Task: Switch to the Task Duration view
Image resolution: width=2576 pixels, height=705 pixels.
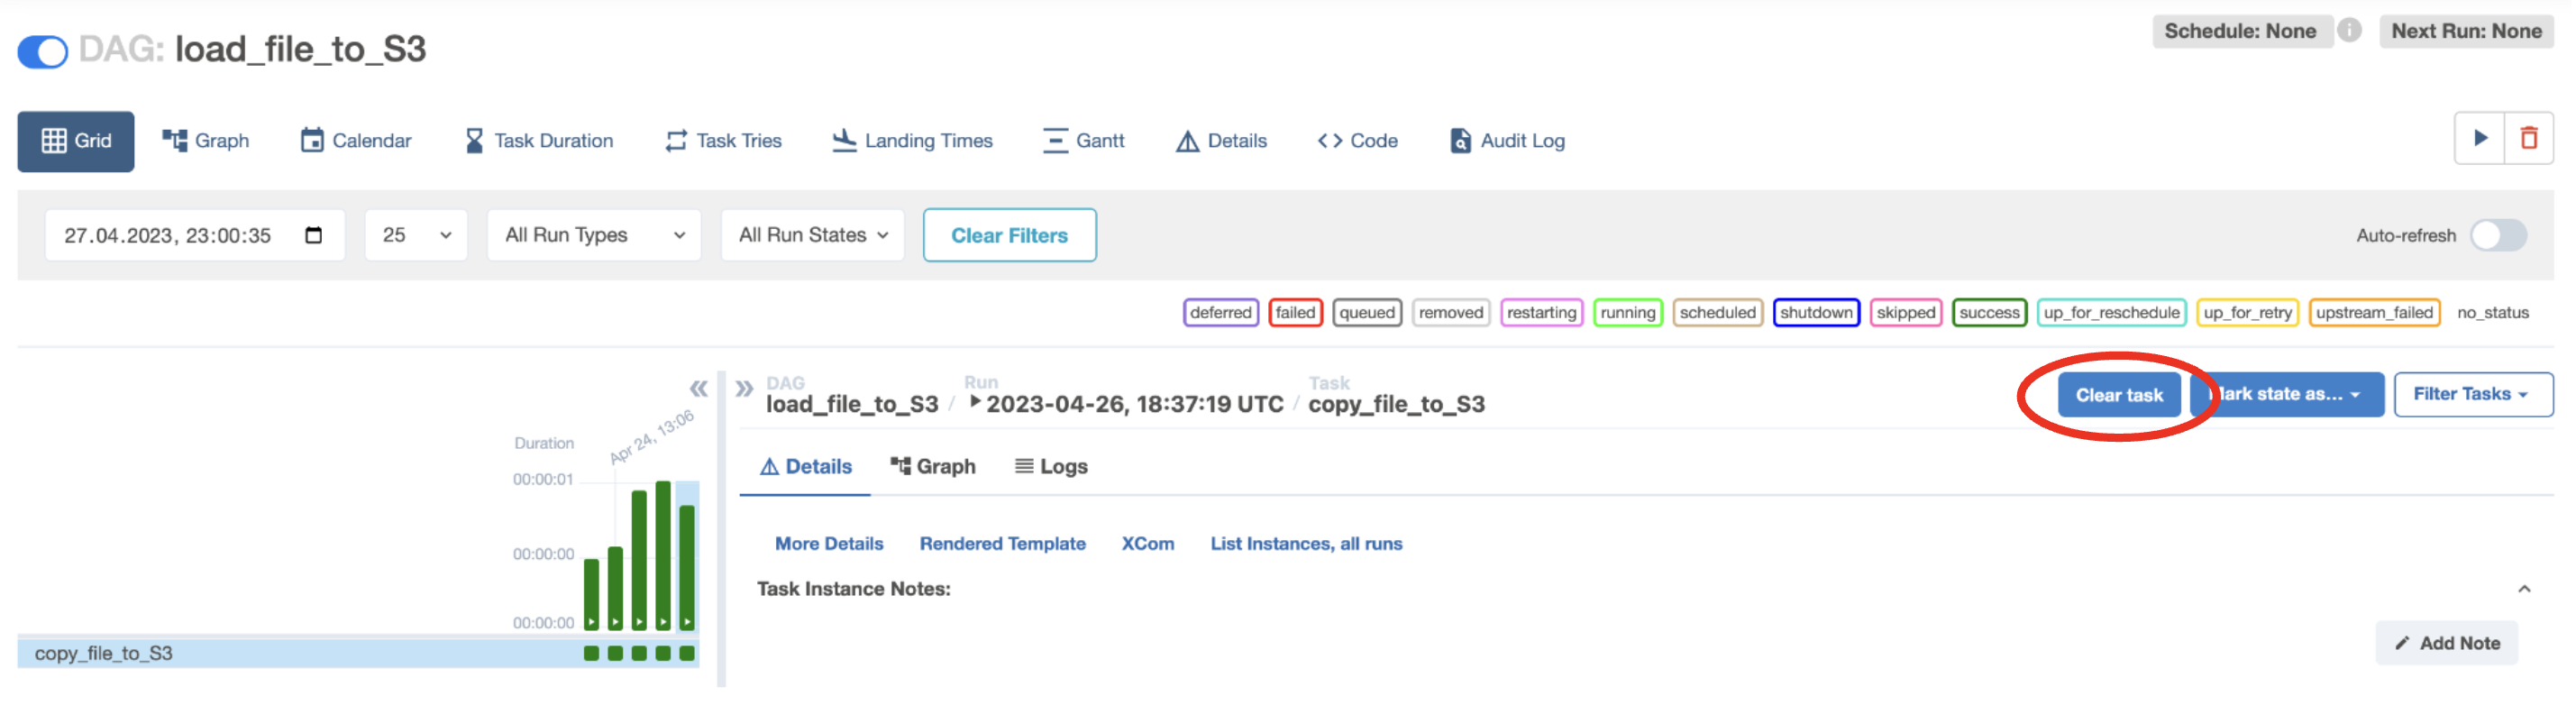Action: [x=539, y=141]
